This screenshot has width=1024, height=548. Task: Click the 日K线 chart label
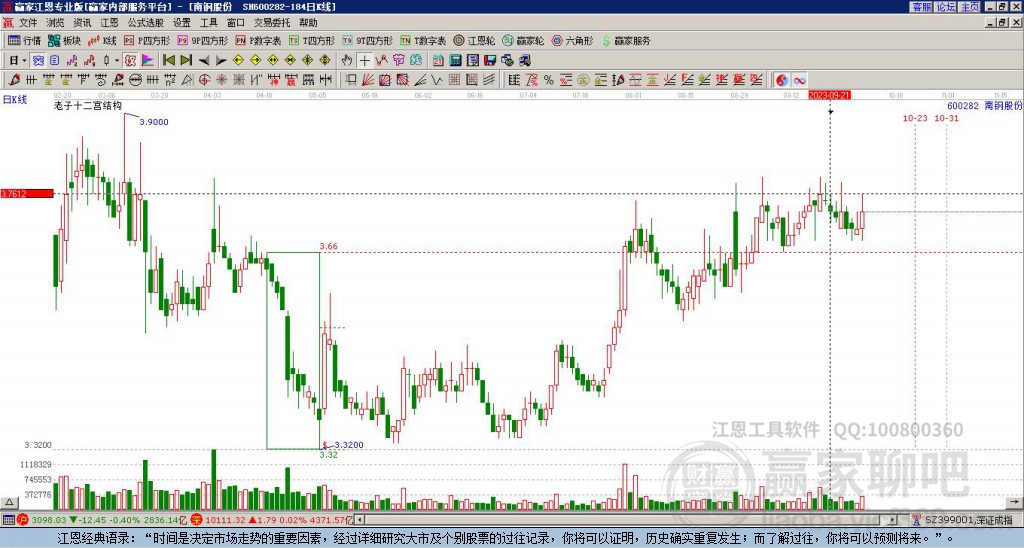point(14,100)
